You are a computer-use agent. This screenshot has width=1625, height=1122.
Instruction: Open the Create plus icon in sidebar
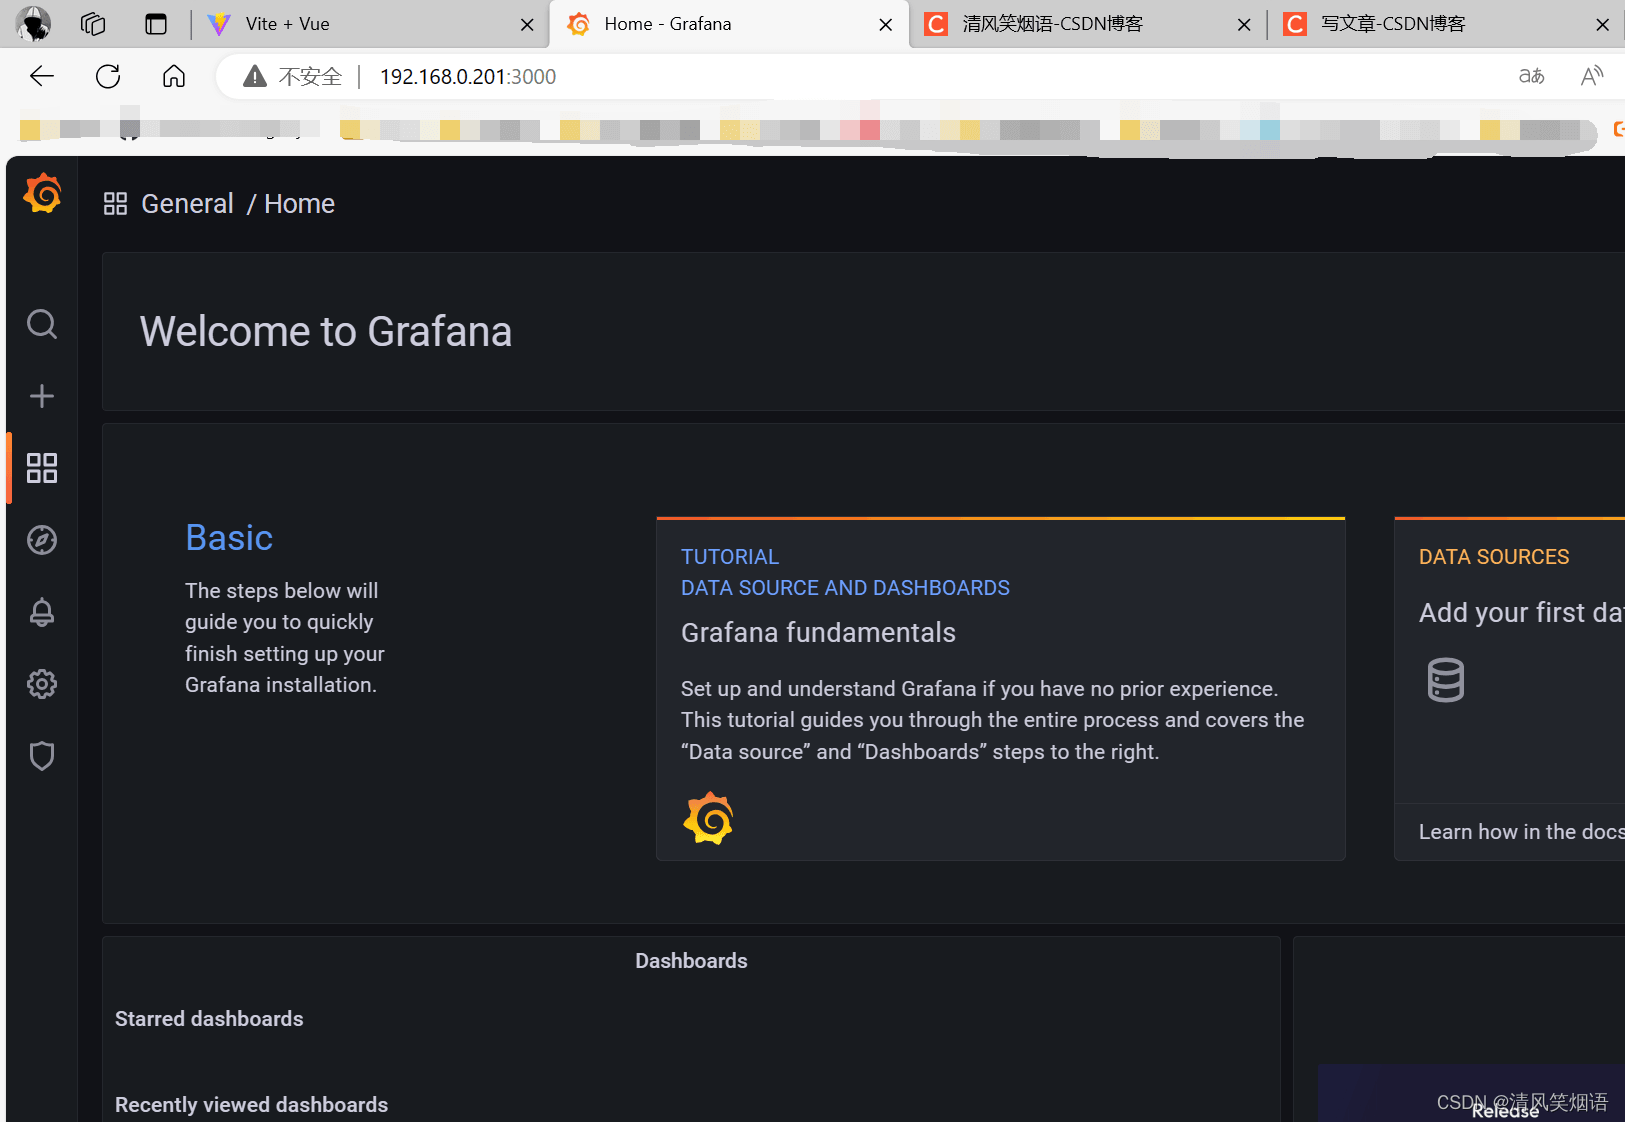pyautogui.click(x=42, y=396)
